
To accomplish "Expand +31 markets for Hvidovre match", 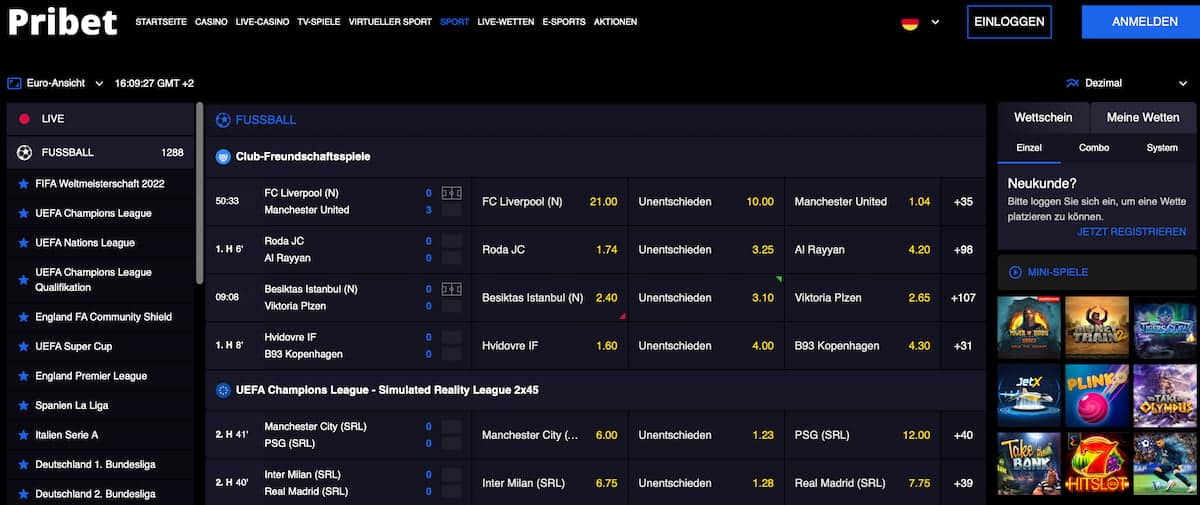I will [x=964, y=346].
